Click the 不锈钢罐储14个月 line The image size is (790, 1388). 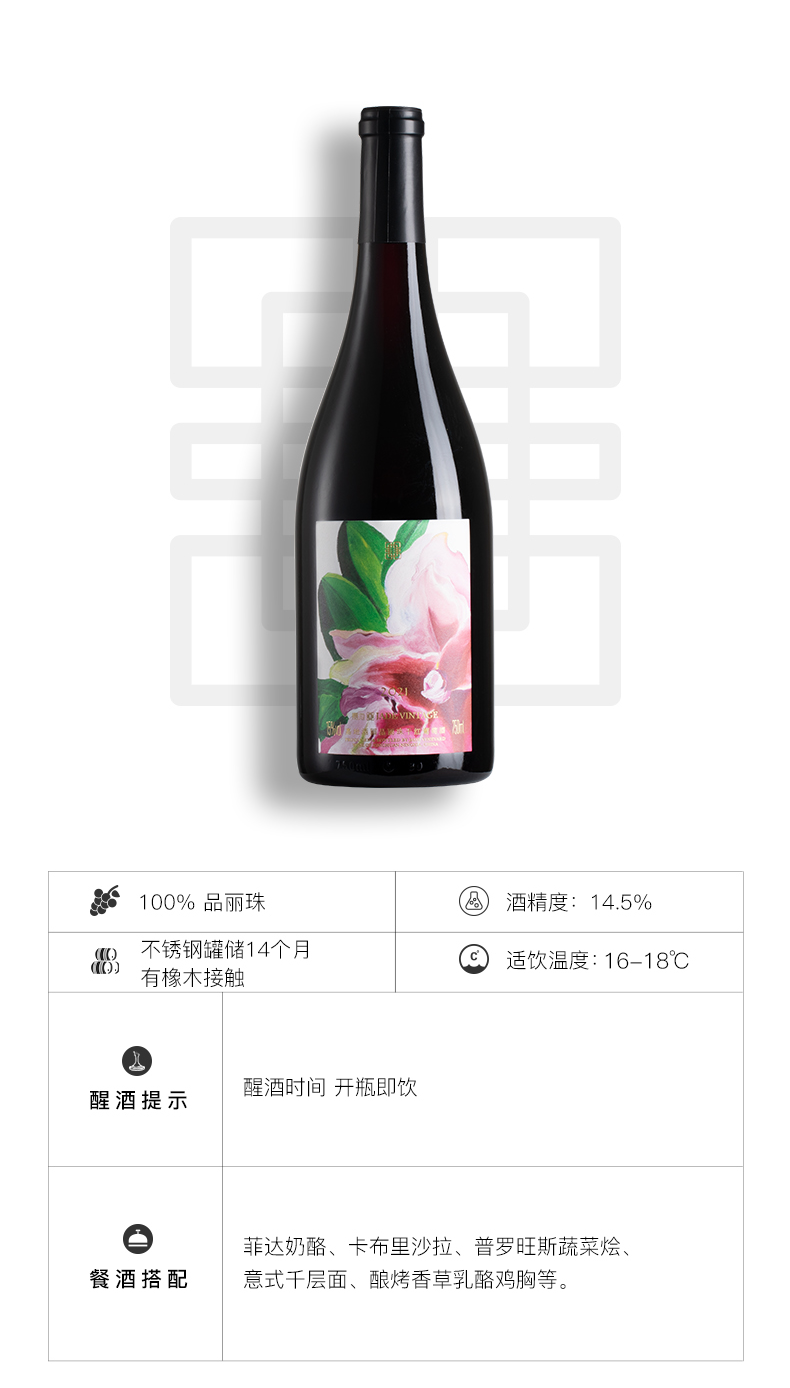click(x=226, y=949)
